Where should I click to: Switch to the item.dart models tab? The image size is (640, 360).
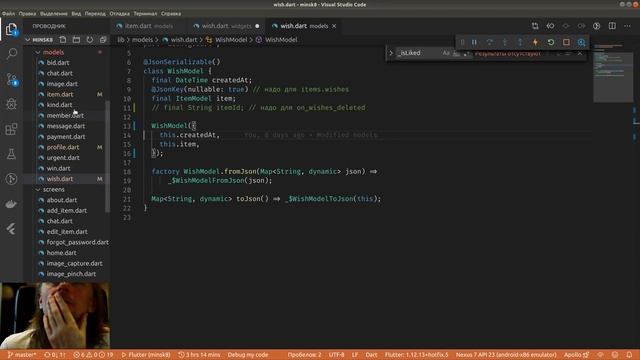(x=148, y=26)
